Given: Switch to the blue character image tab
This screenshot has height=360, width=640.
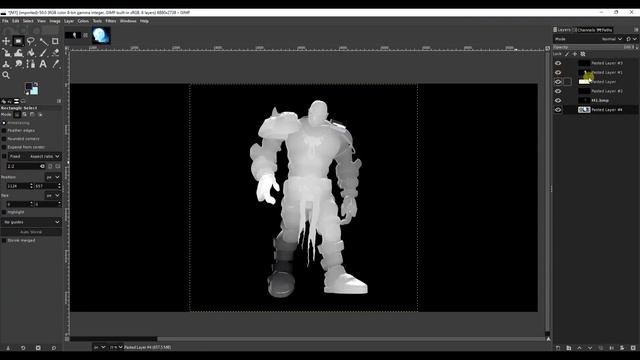Looking at the screenshot, I should click(x=101, y=36).
